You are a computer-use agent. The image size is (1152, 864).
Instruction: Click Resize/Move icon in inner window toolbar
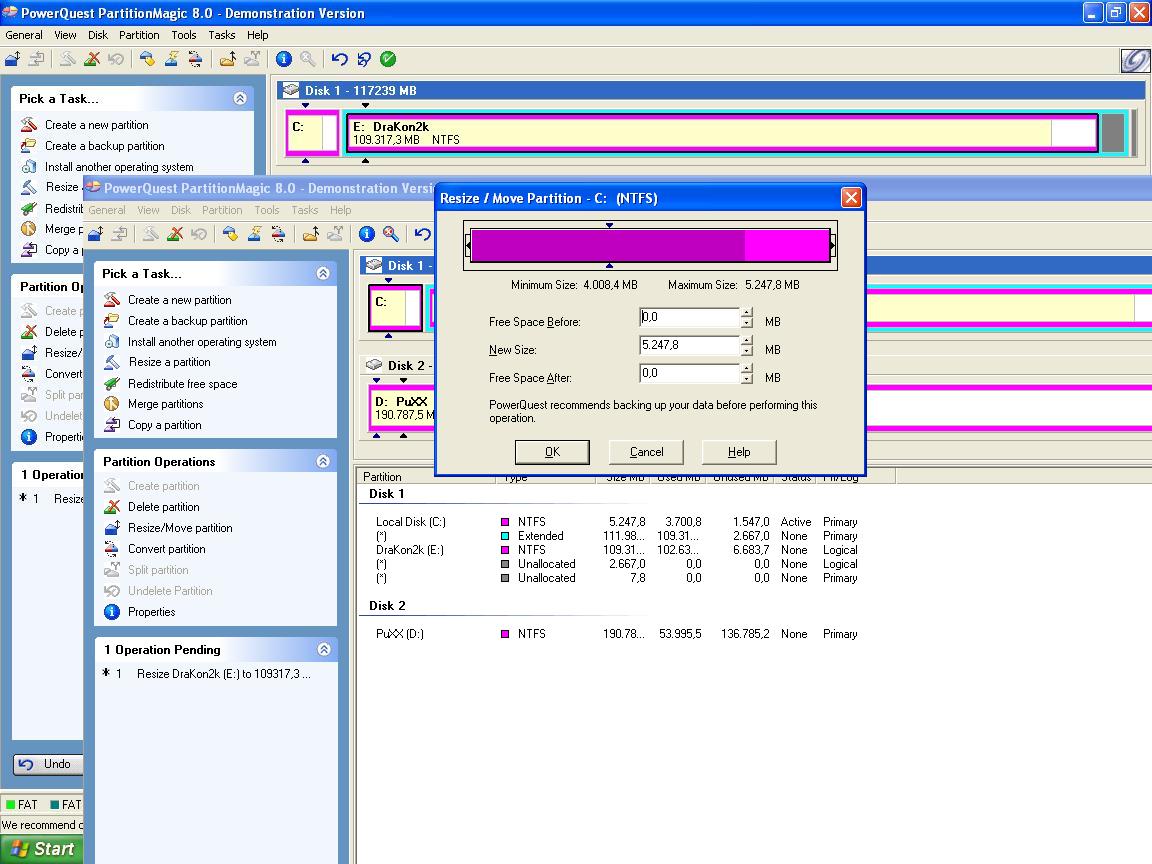(x=96, y=234)
